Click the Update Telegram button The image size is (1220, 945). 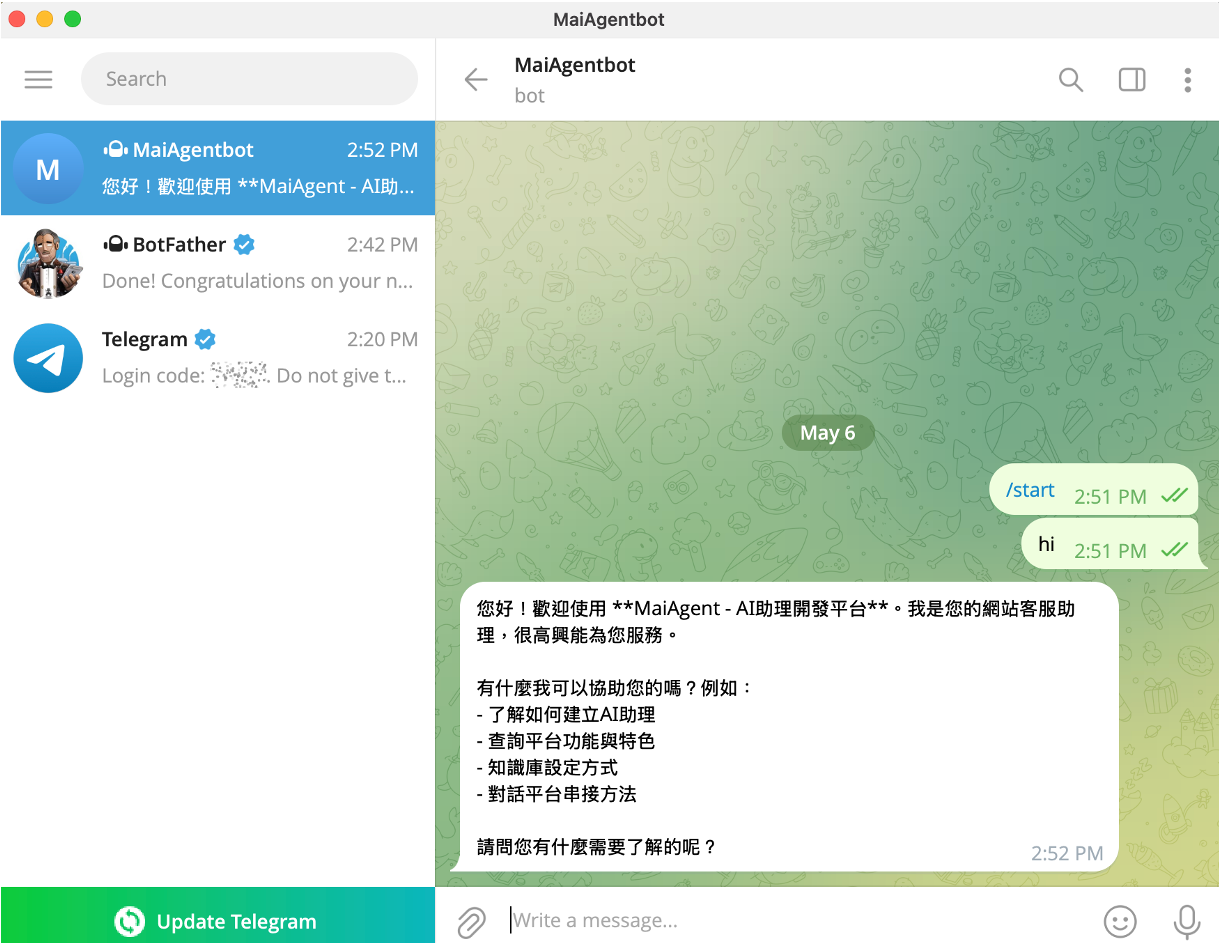coord(218,921)
